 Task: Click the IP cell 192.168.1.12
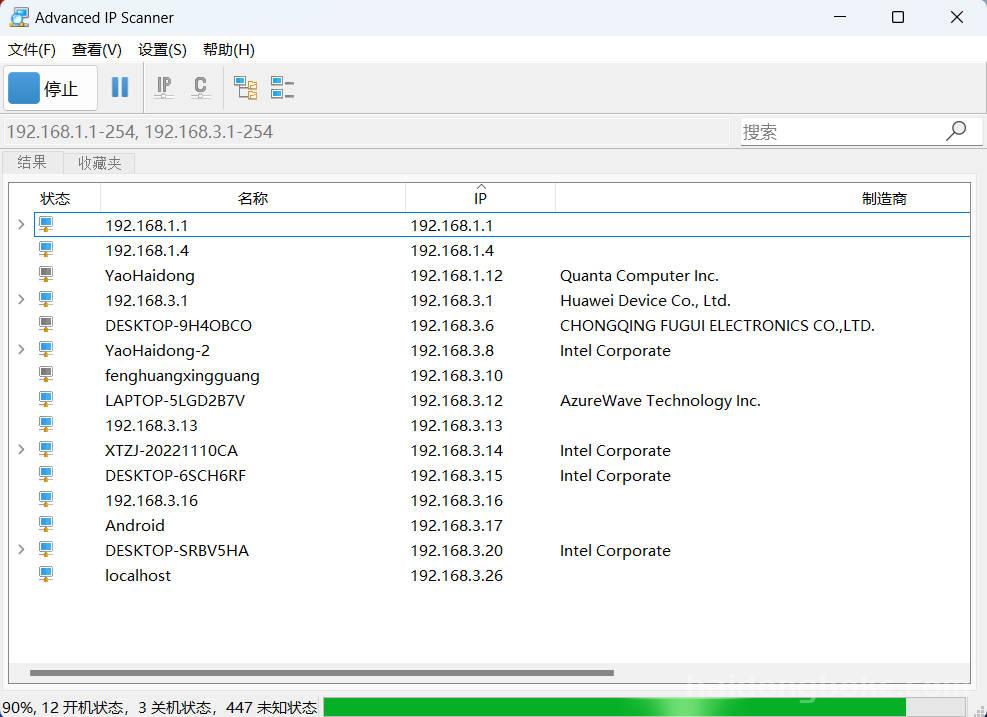tap(456, 276)
